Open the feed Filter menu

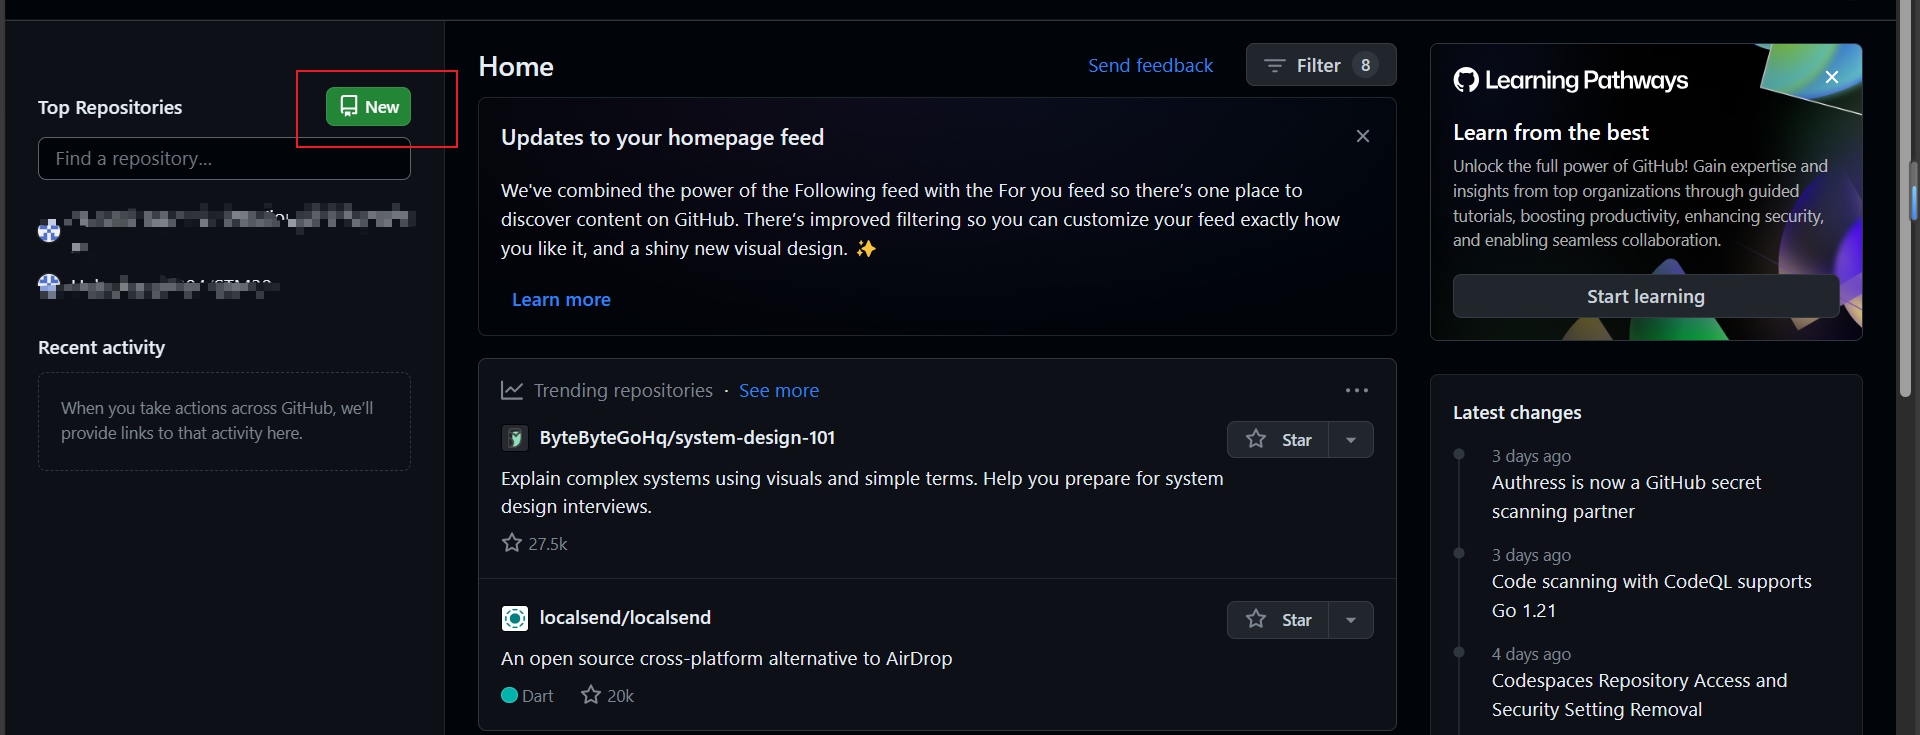[x=1320, y=65]
